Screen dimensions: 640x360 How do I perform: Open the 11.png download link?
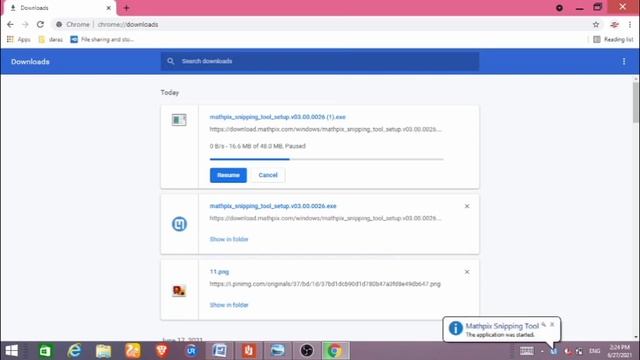pyautogui.click(x=219, y=272)
